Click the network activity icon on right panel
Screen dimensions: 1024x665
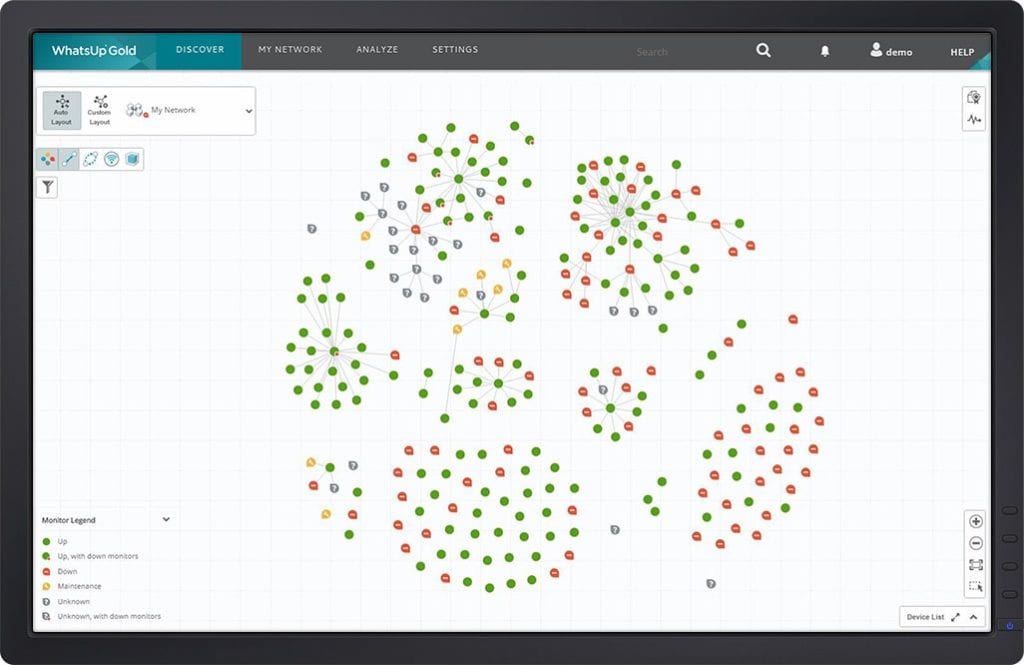tap(973, 117)
